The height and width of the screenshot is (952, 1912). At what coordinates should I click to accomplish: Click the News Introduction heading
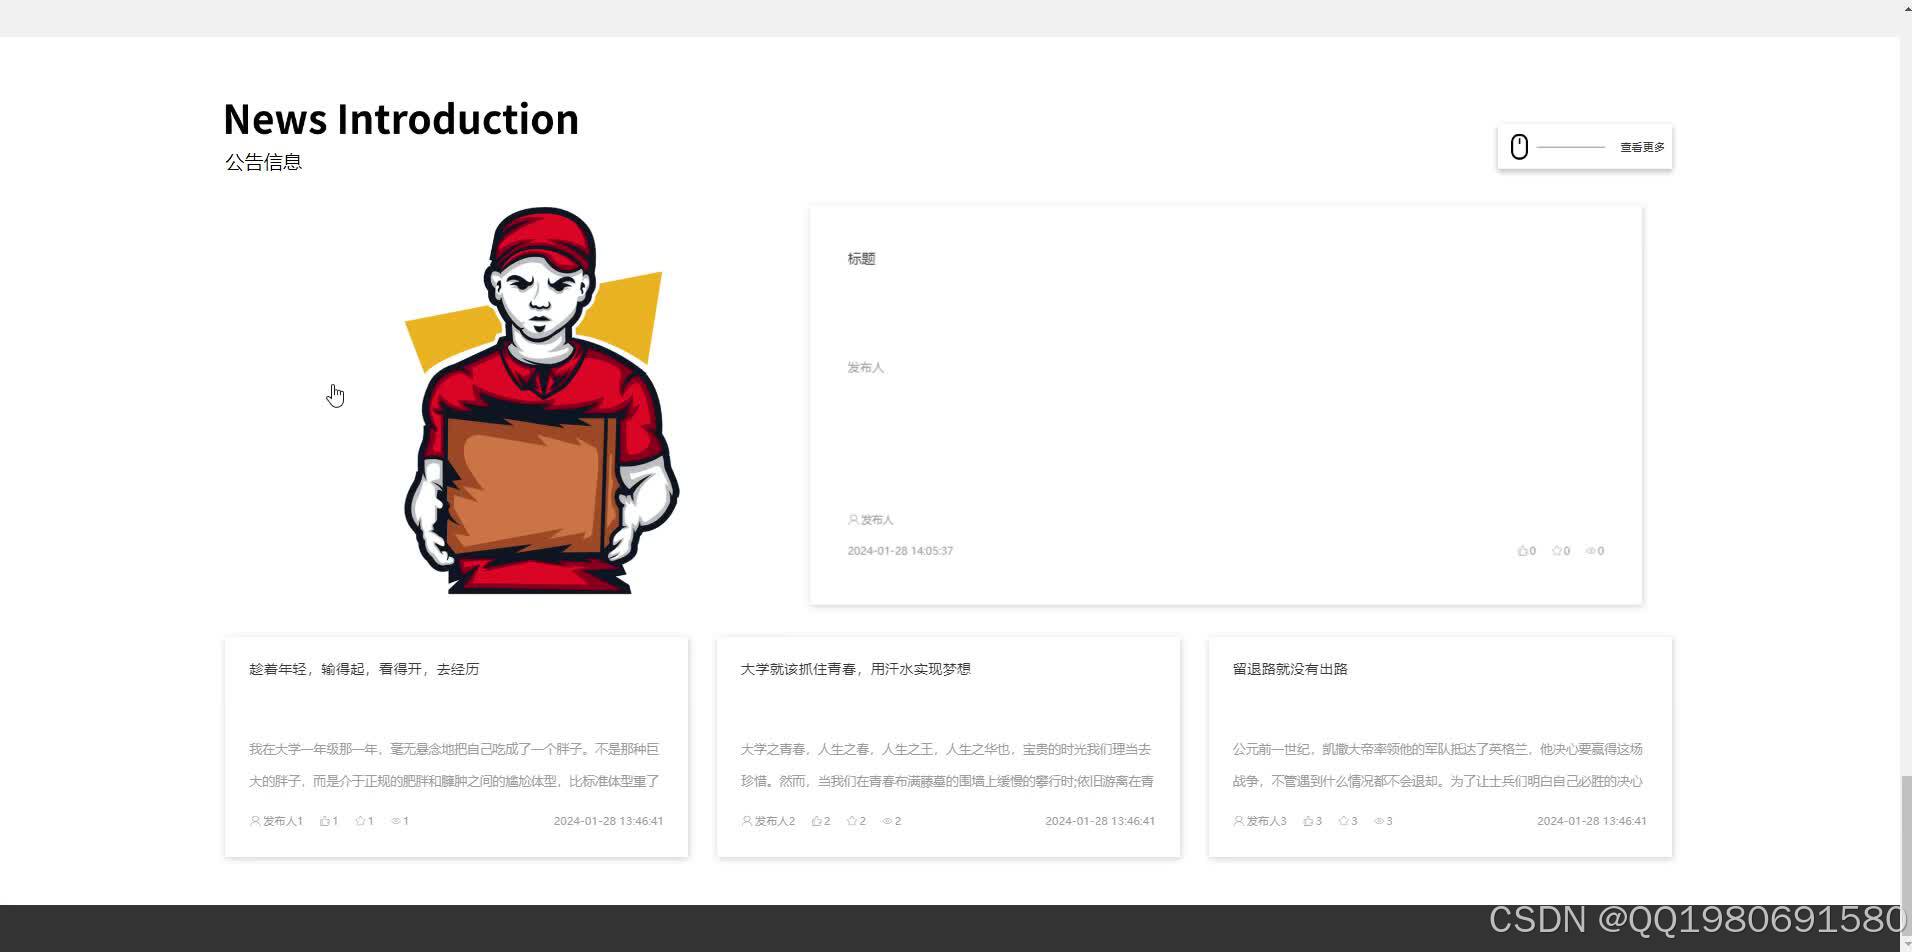(401, 119)
